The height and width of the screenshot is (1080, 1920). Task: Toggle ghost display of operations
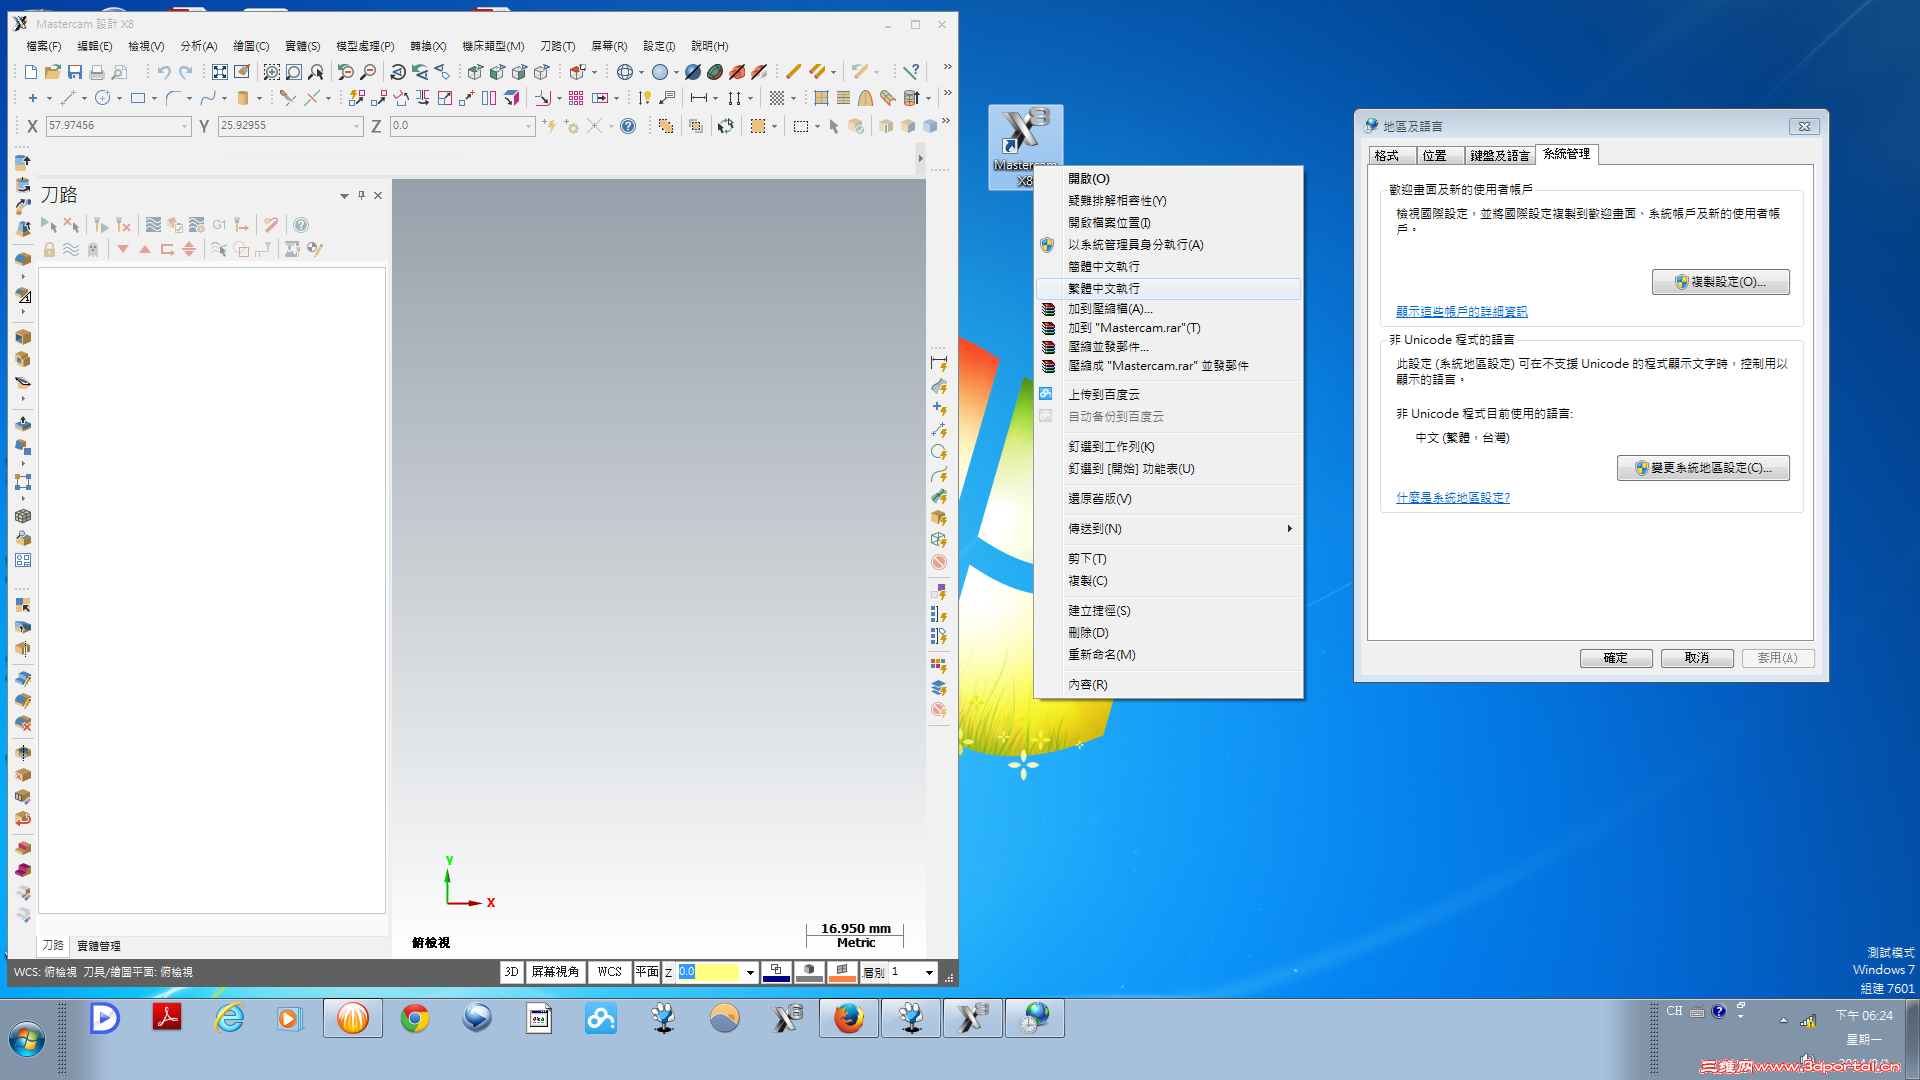93,249
